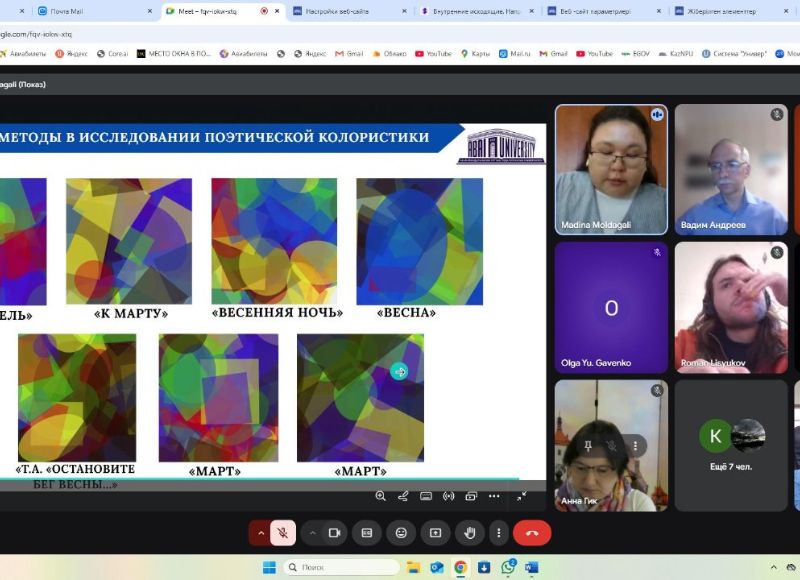Leave the call with red hang-up button
This screenshot has width=800, height=580.
[x=532, y=533]
